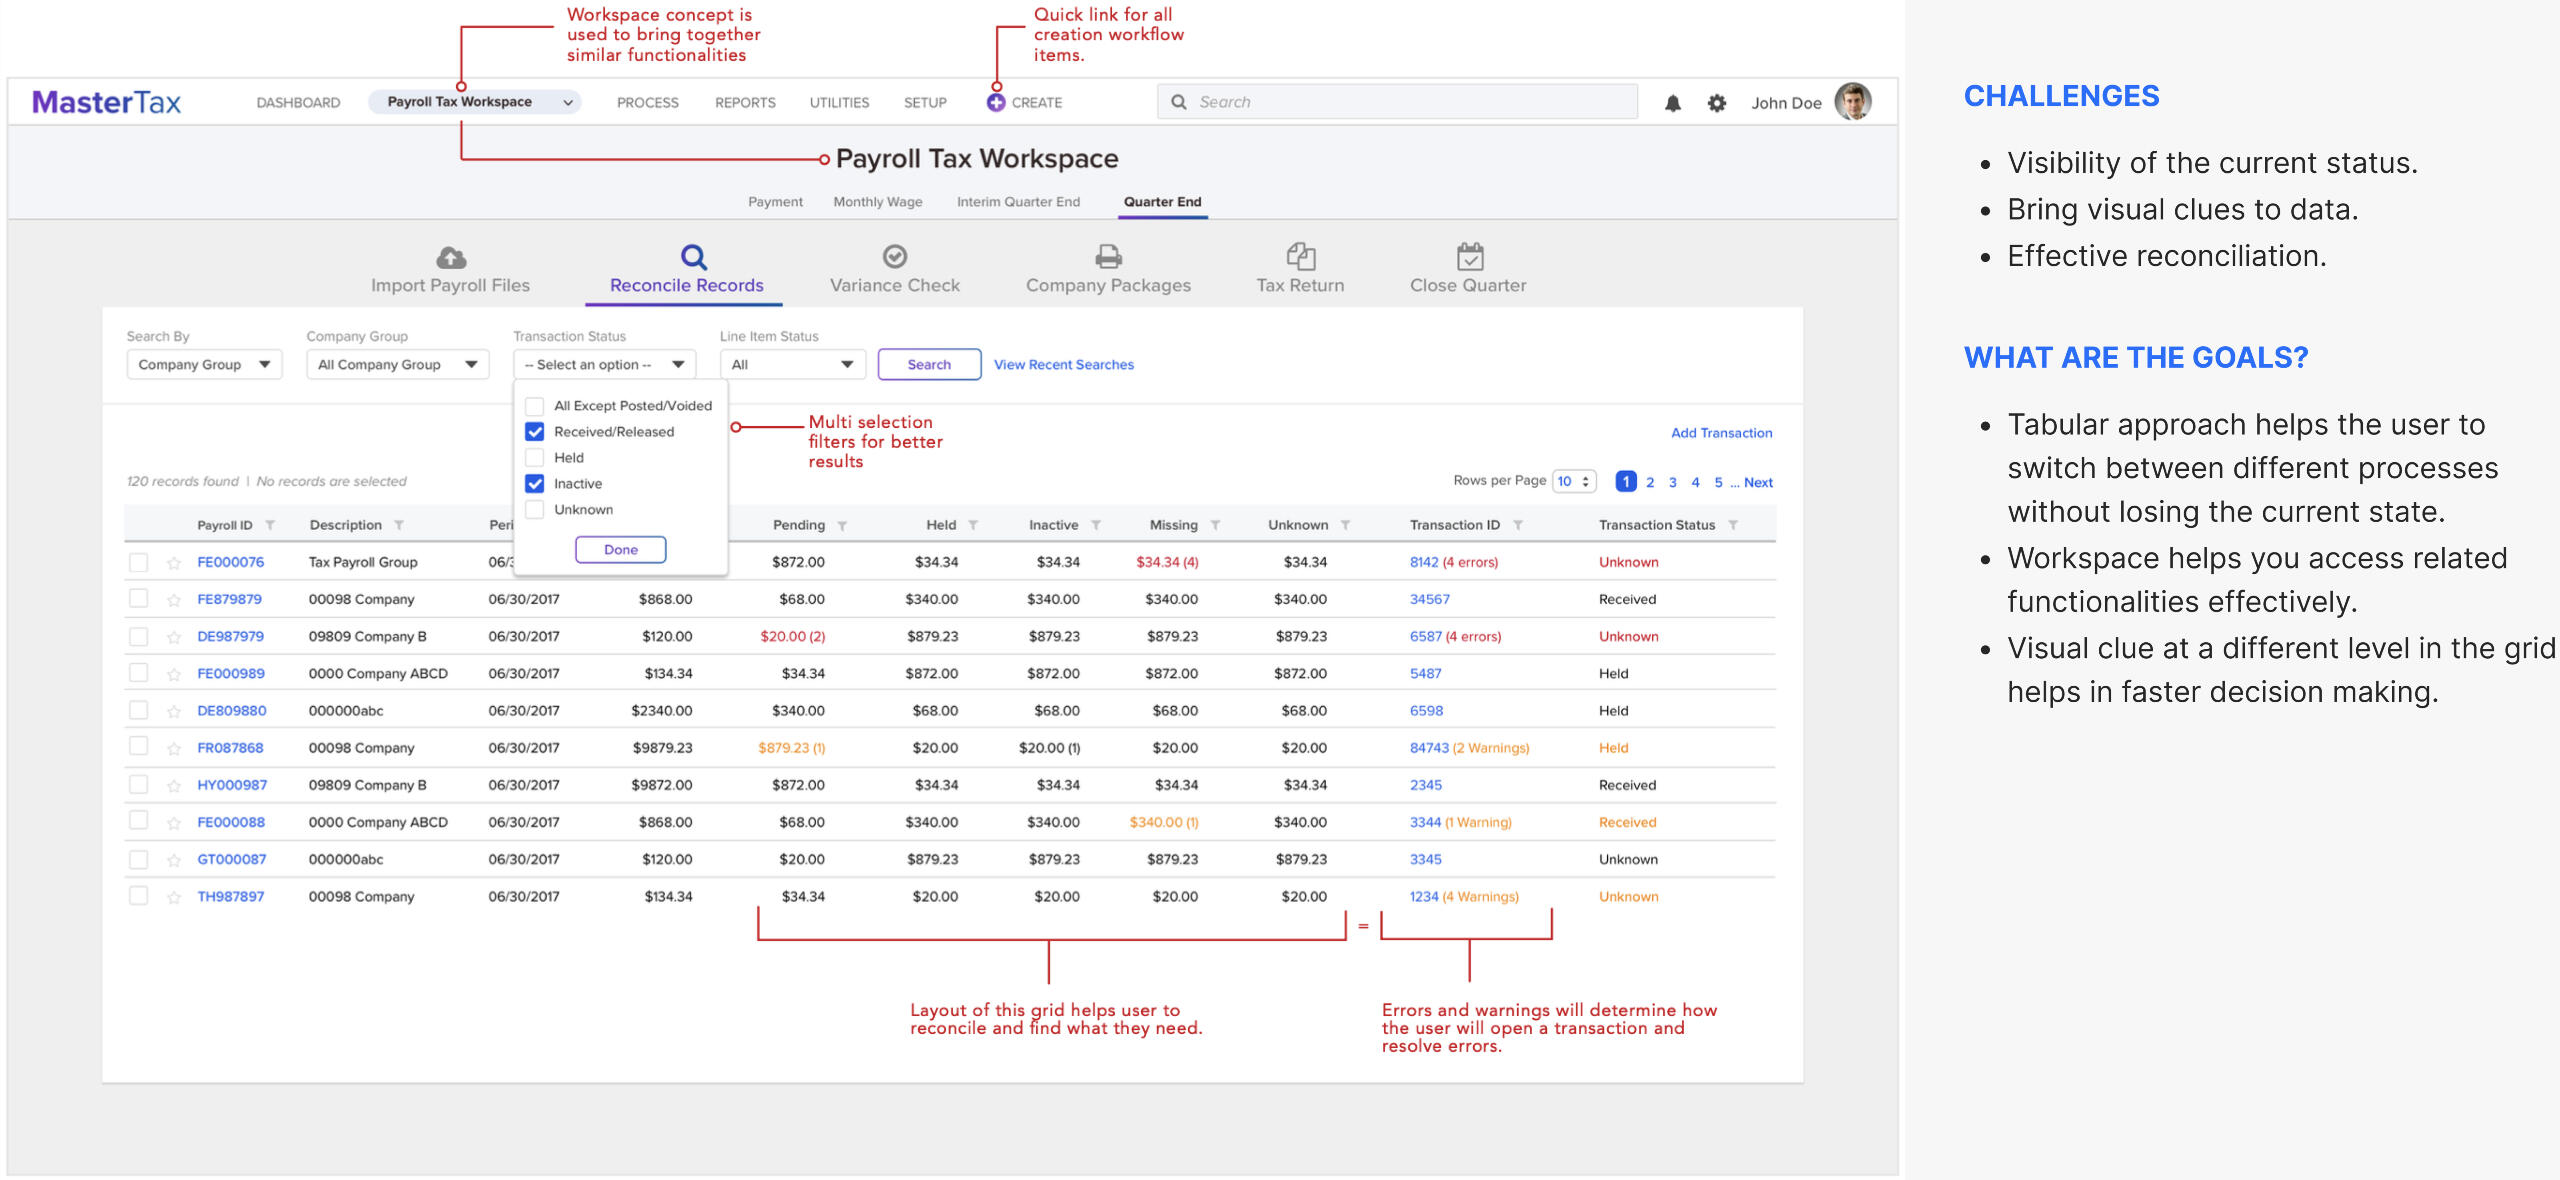Switch to the Monthly Wage tab
The height and width of the screenshot is (1180, 2560).
(x=877, y=202)
